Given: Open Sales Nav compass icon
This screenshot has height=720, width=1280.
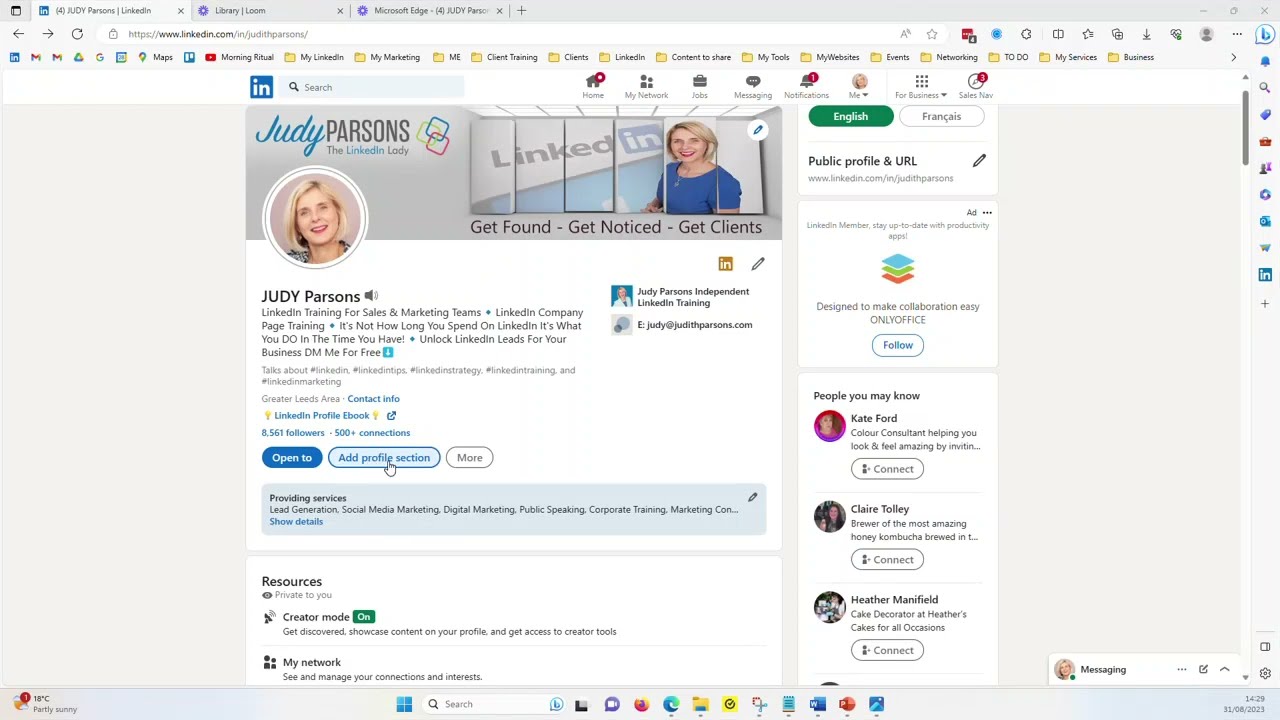Looking at the screenshot, I should tap(975, 86).
